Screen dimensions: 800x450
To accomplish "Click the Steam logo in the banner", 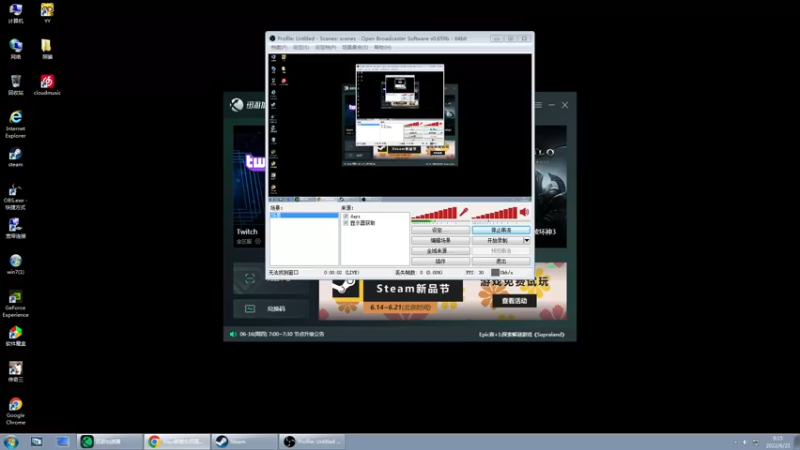I will point(345,288).
